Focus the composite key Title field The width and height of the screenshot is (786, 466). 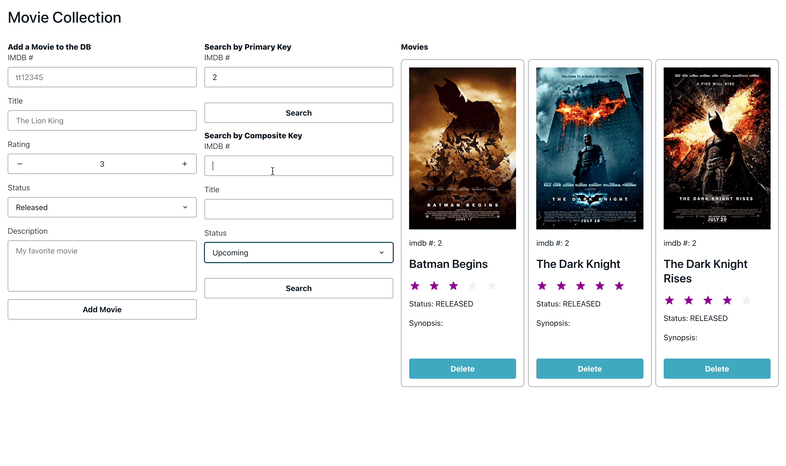[299, 209]
